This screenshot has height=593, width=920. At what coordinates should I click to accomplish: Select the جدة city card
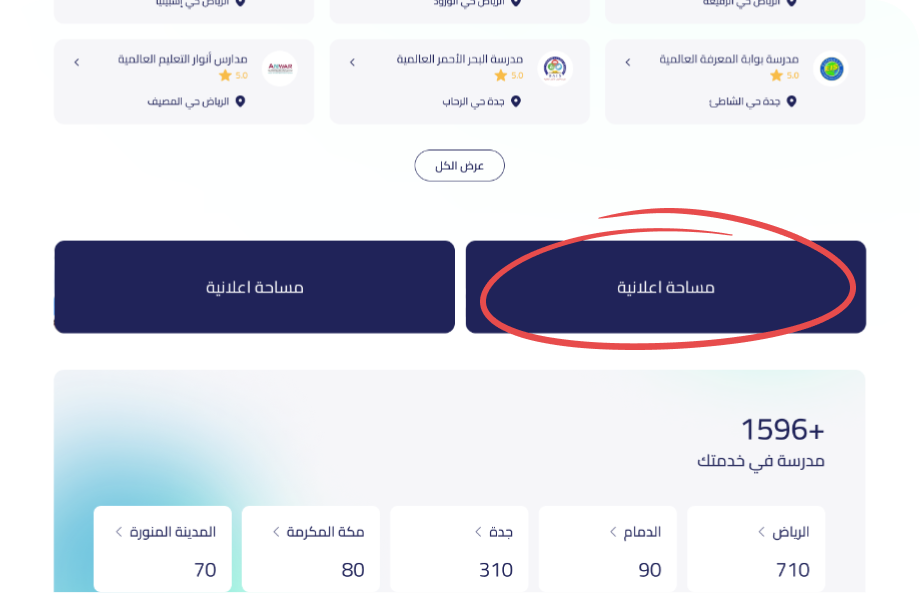pos(459,549)
